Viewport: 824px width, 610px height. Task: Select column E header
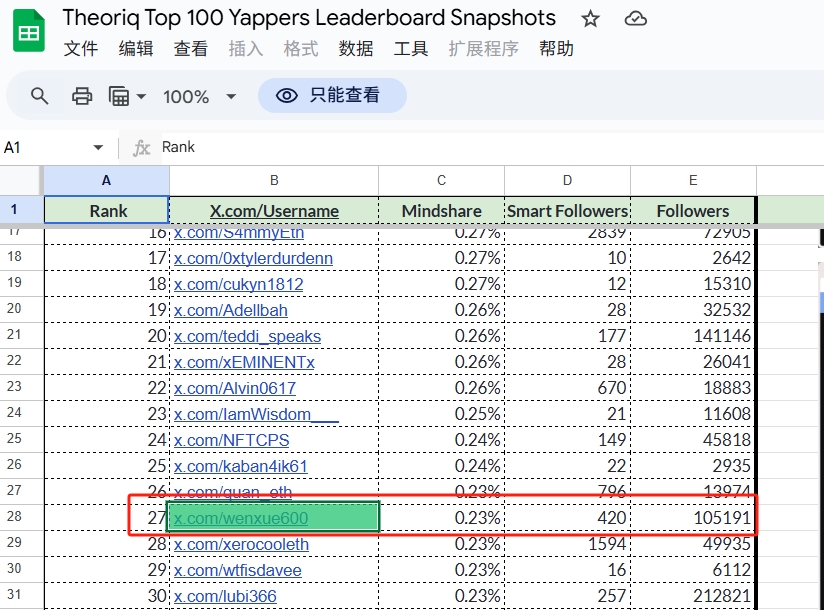pos(693,181)
